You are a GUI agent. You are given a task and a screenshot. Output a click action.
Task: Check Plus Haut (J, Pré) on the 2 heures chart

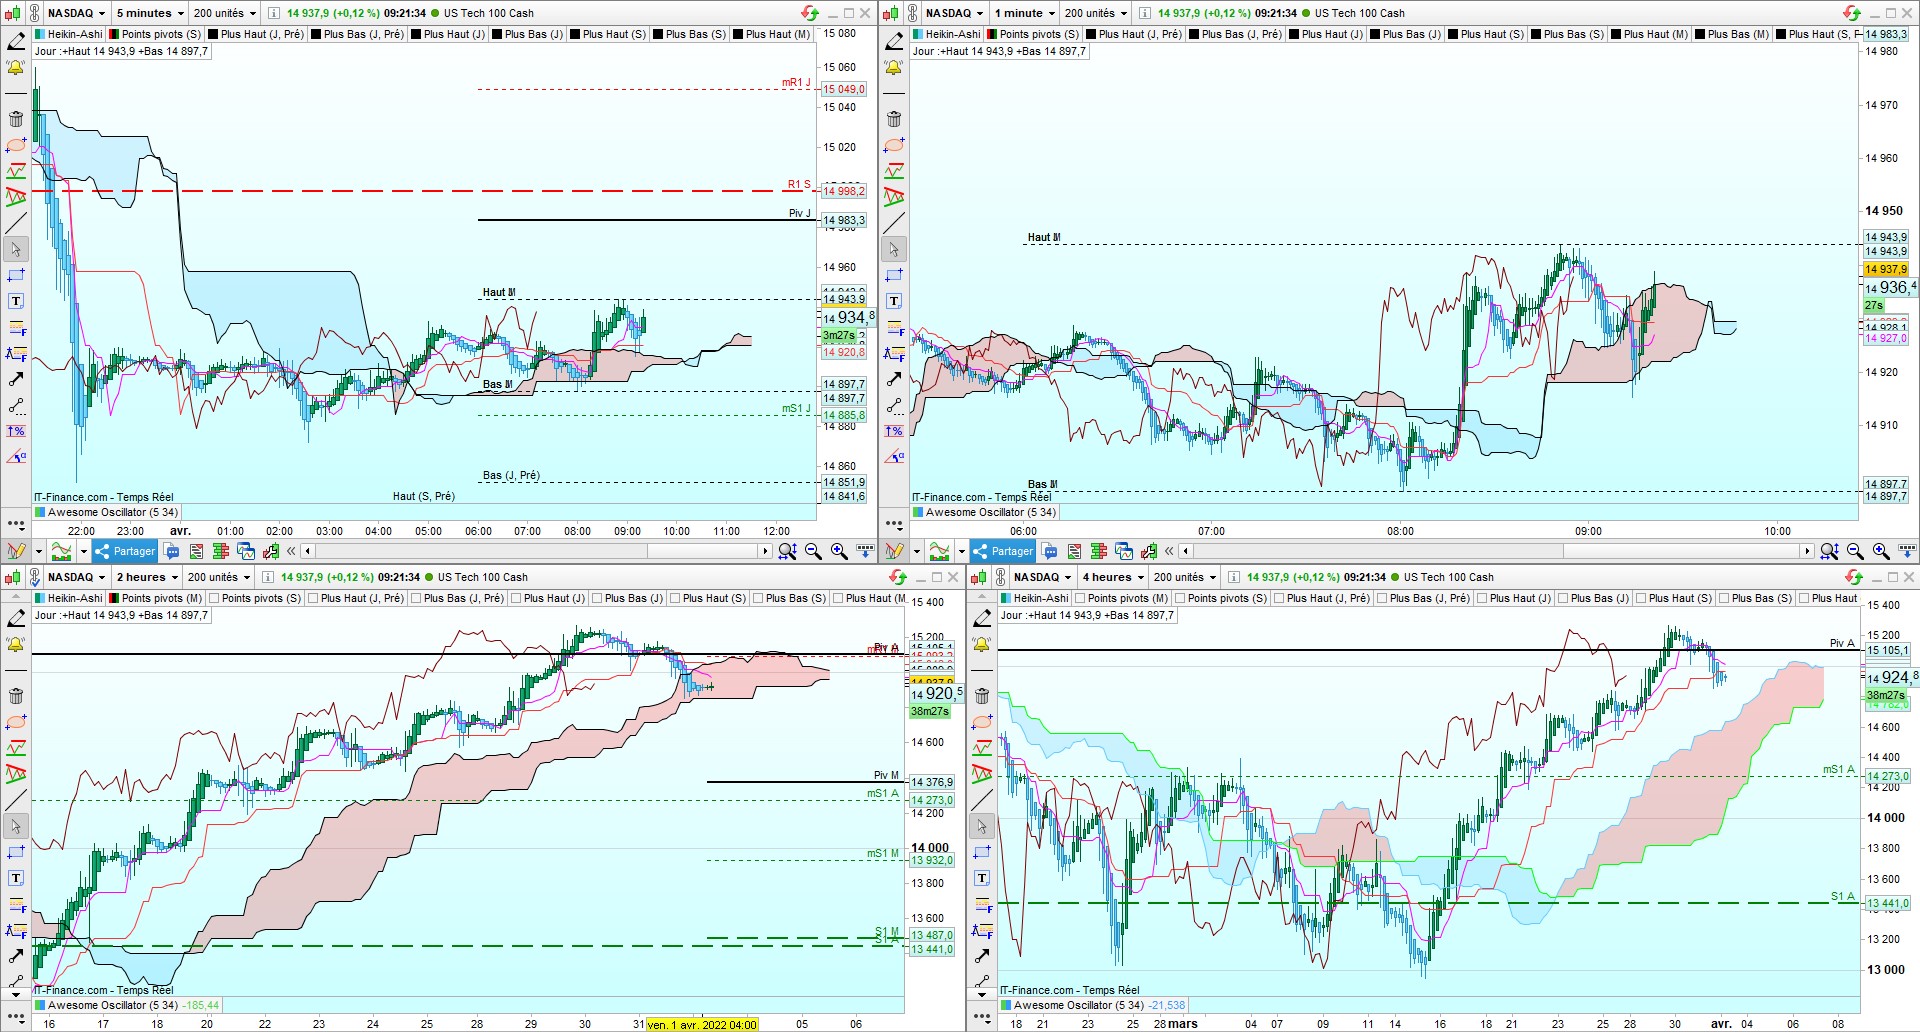pos(355,598)
